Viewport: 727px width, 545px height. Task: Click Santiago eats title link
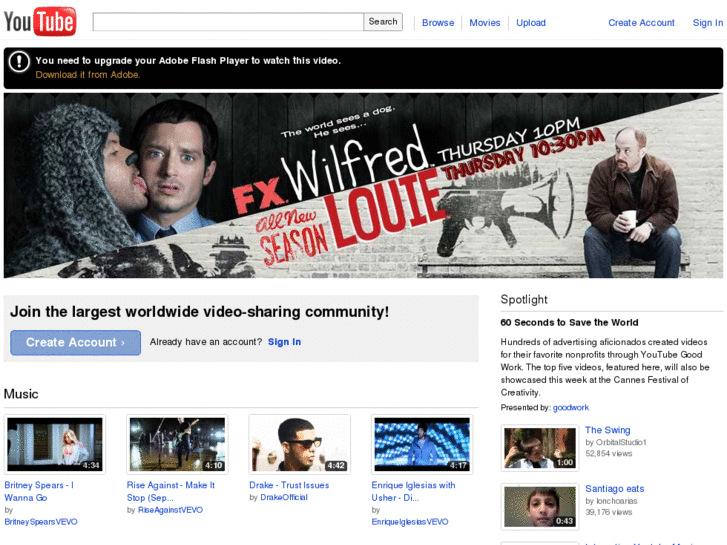pyautogui.click(x=614, y=488)
